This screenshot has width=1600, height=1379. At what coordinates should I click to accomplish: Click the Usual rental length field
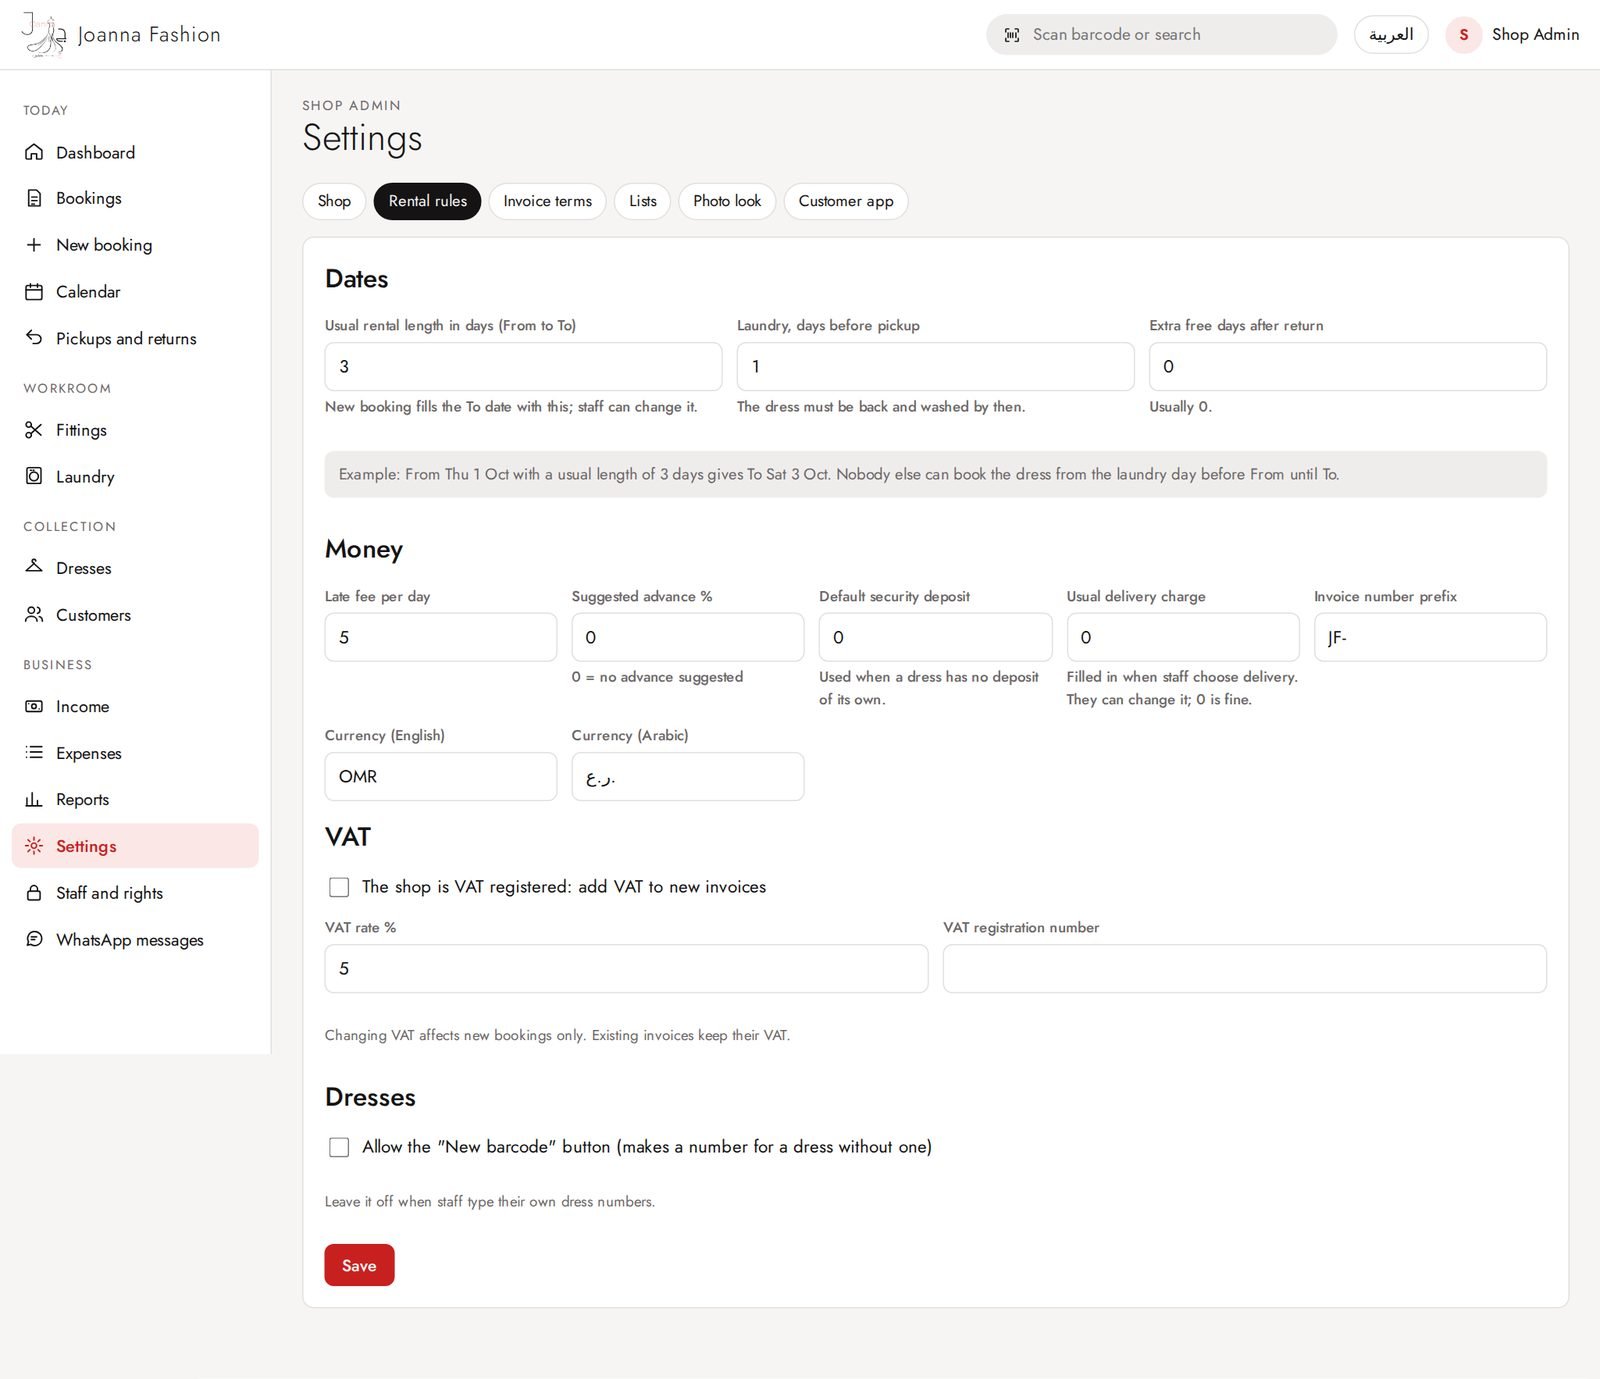(x=523, y=367)
